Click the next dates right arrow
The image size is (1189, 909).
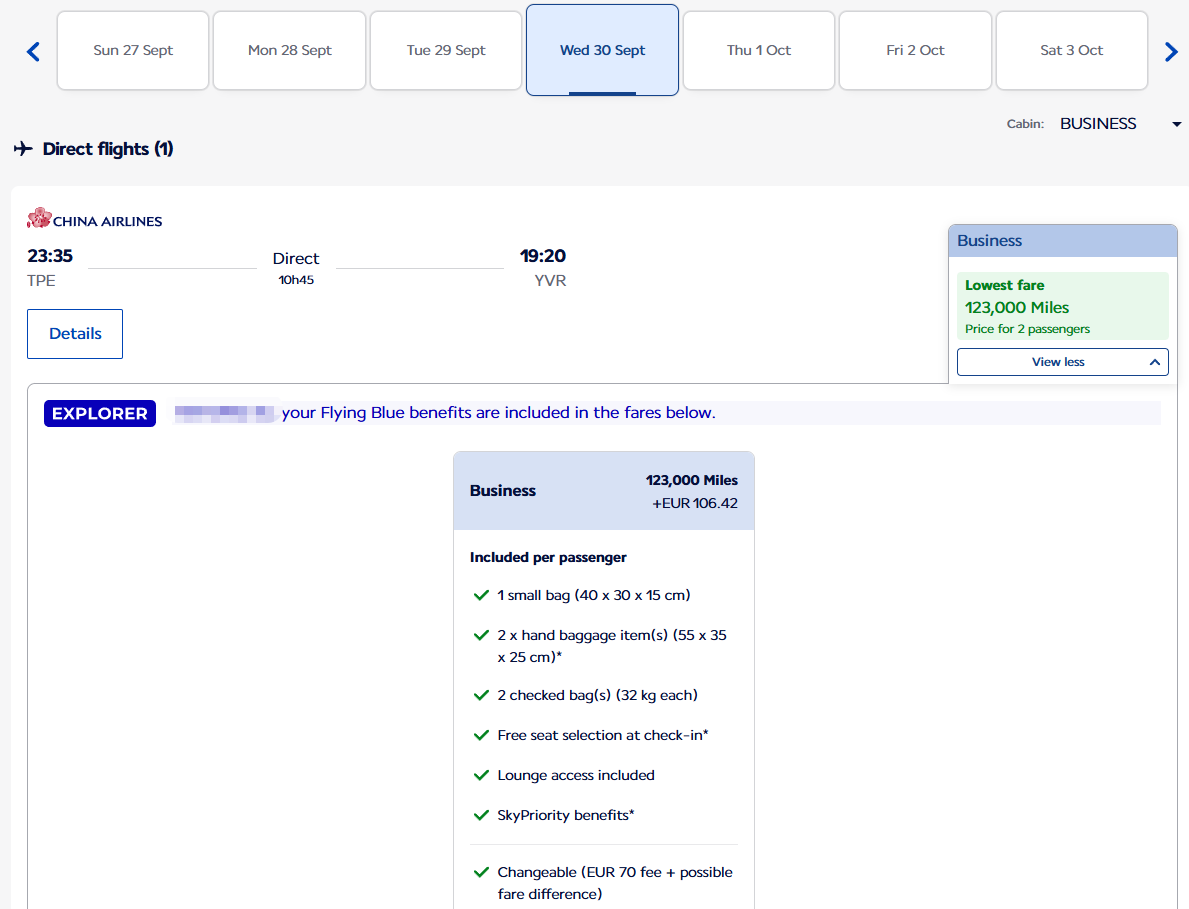click(x=1171, y=52)
